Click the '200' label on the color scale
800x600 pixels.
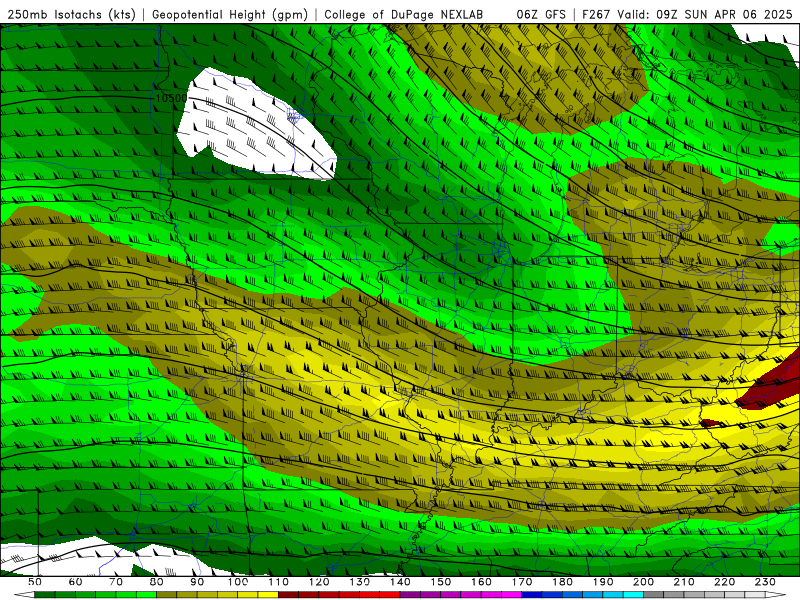[643, 582]
